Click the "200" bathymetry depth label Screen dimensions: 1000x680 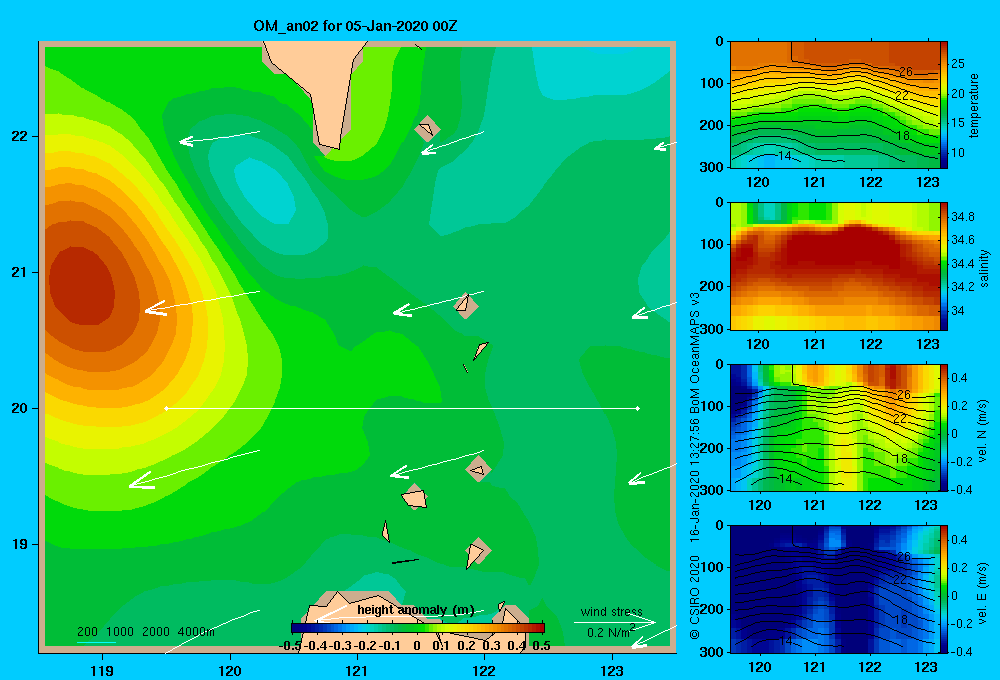click(x=87, y=632)
